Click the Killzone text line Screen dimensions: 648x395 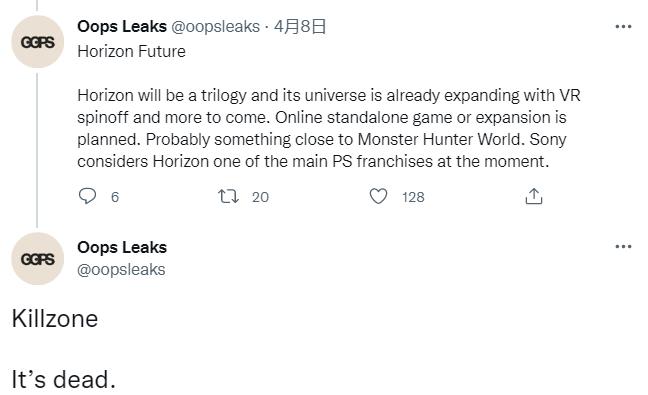click(55, 319)
